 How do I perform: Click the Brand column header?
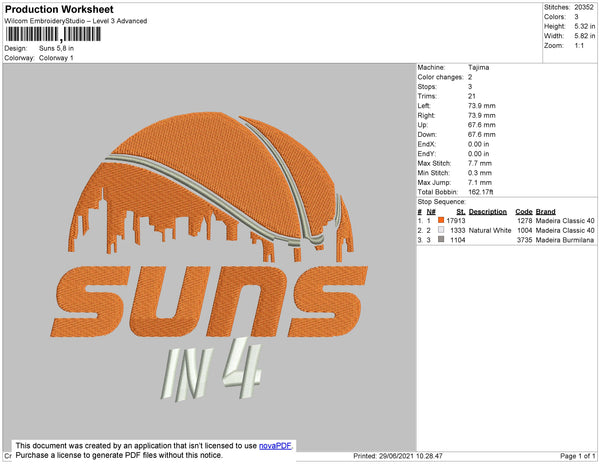[x=545, y=212]
